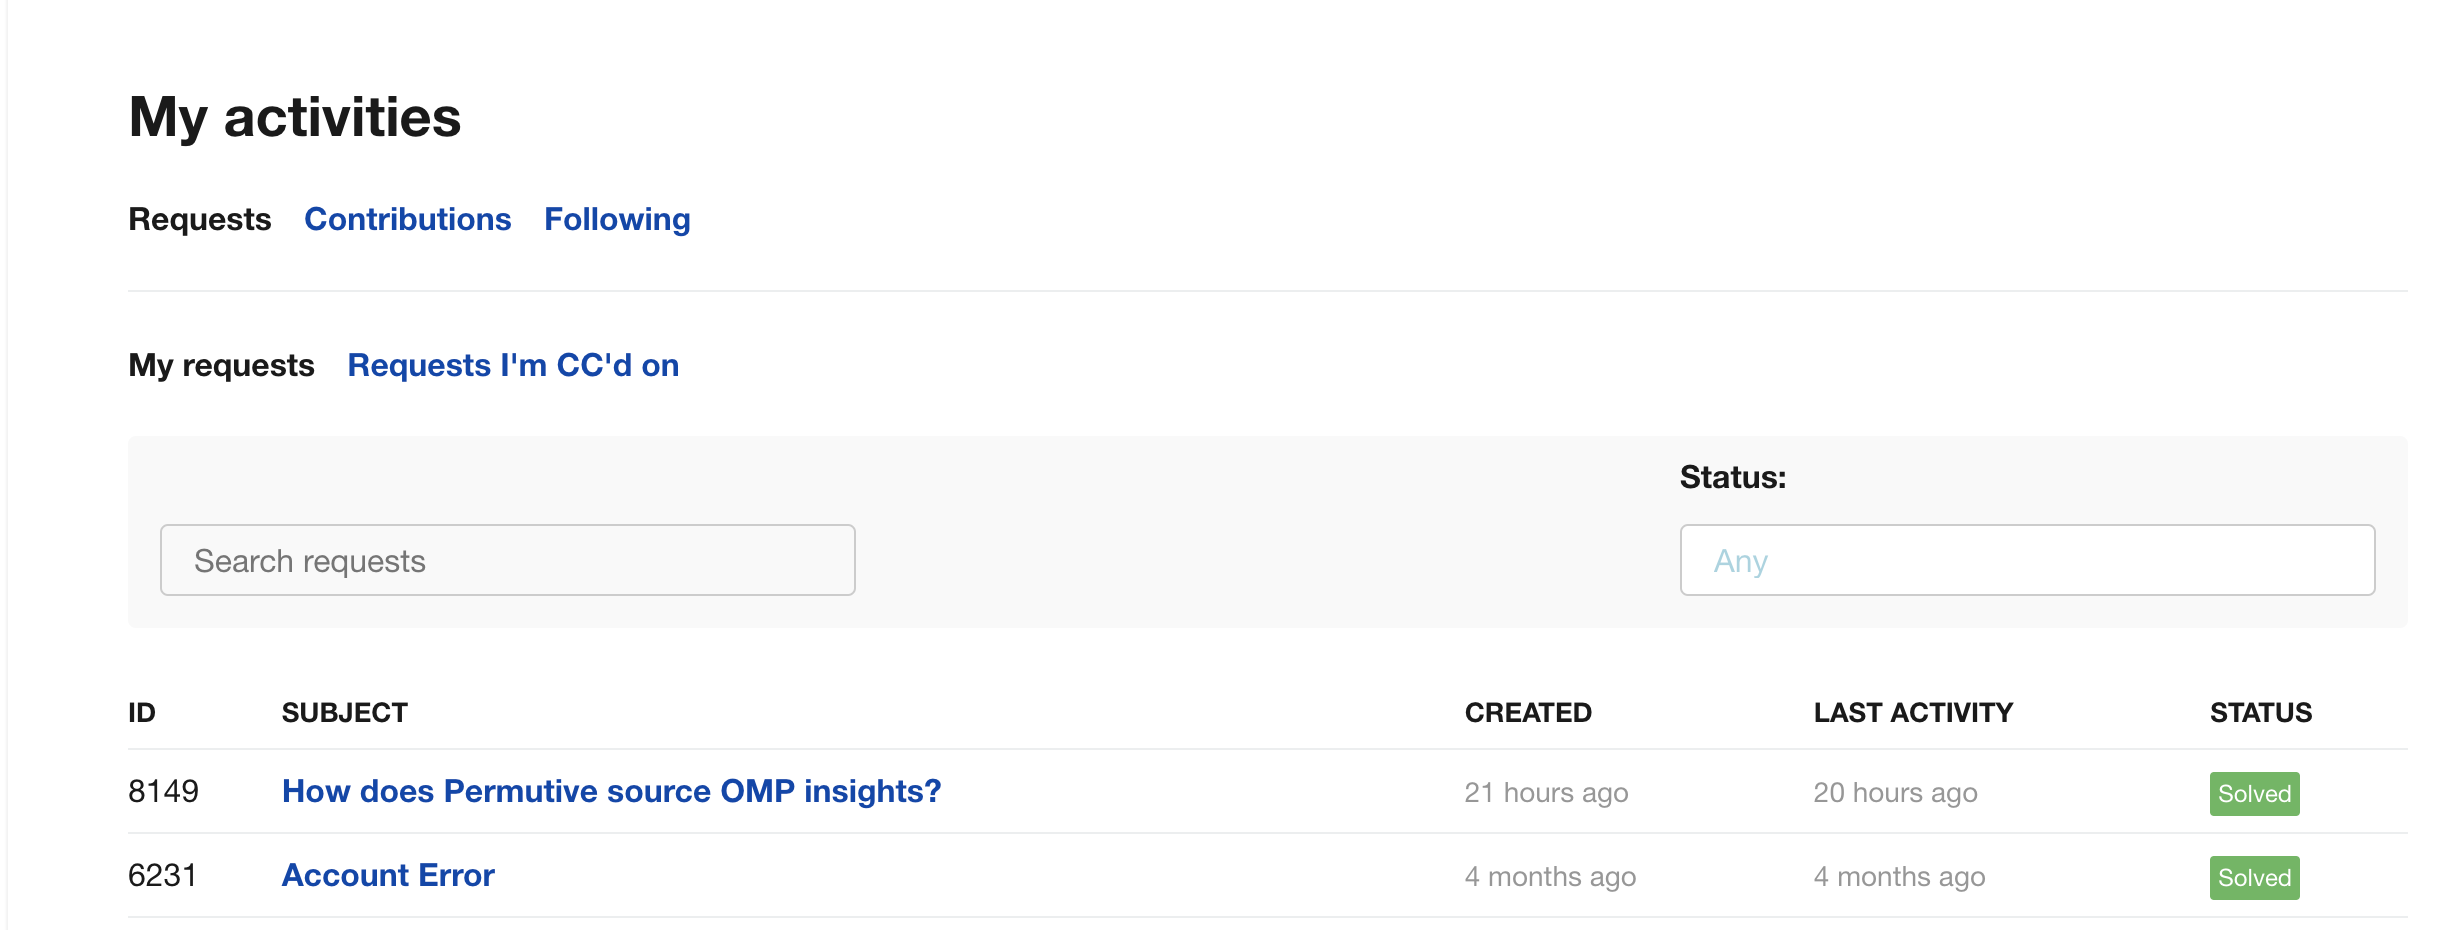The height and width of the screenshot is (930, 2442).
Task: Click request ID 8149
Action: click(164, 791)
